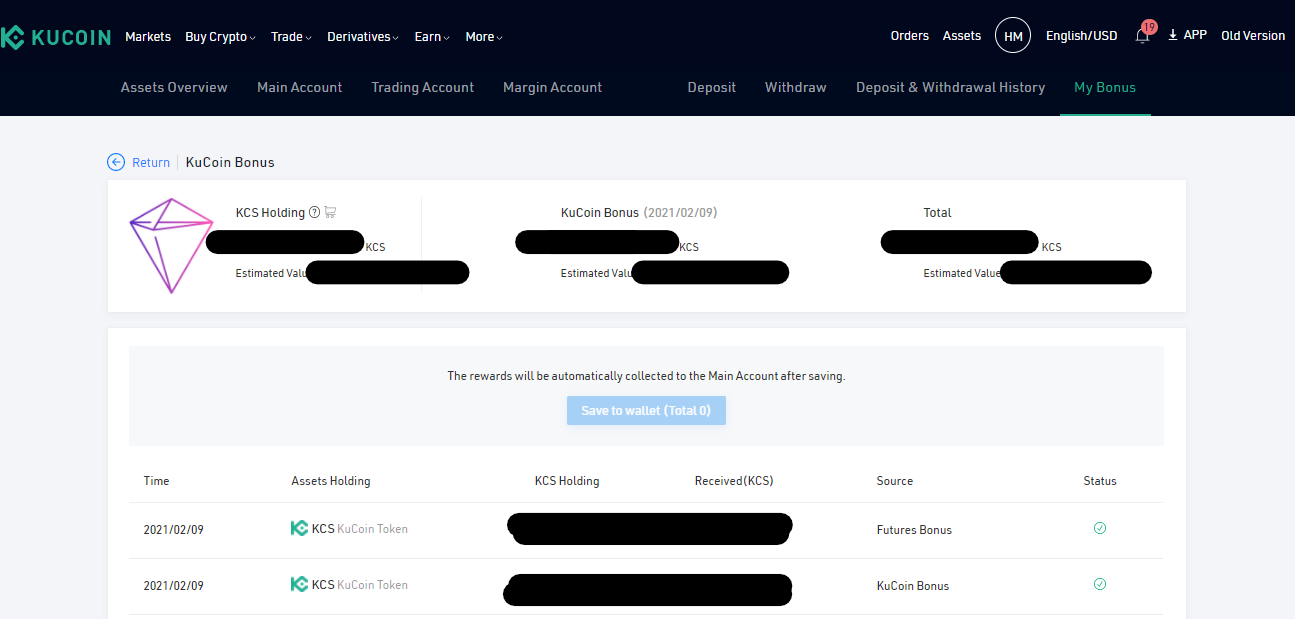The width and height of the screenshot is (1295, 619).
Task: Click the Status column header
Action: [x=1100, y=481]
